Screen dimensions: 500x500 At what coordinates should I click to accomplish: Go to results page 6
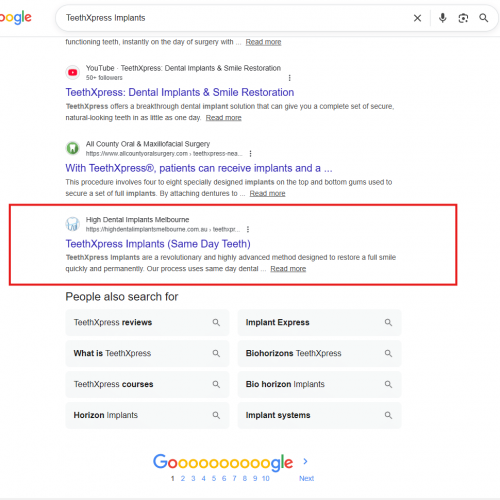tap(224, 478)
